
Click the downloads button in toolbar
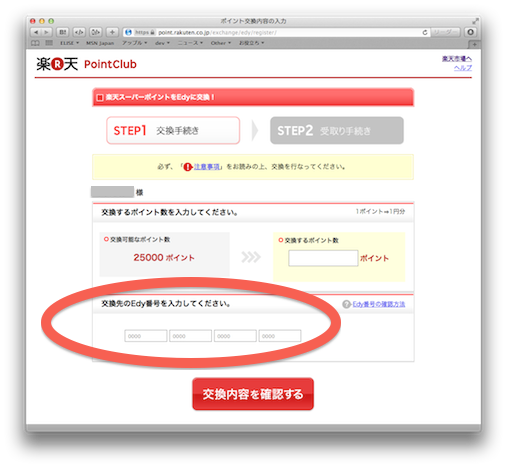pos(470,32)
